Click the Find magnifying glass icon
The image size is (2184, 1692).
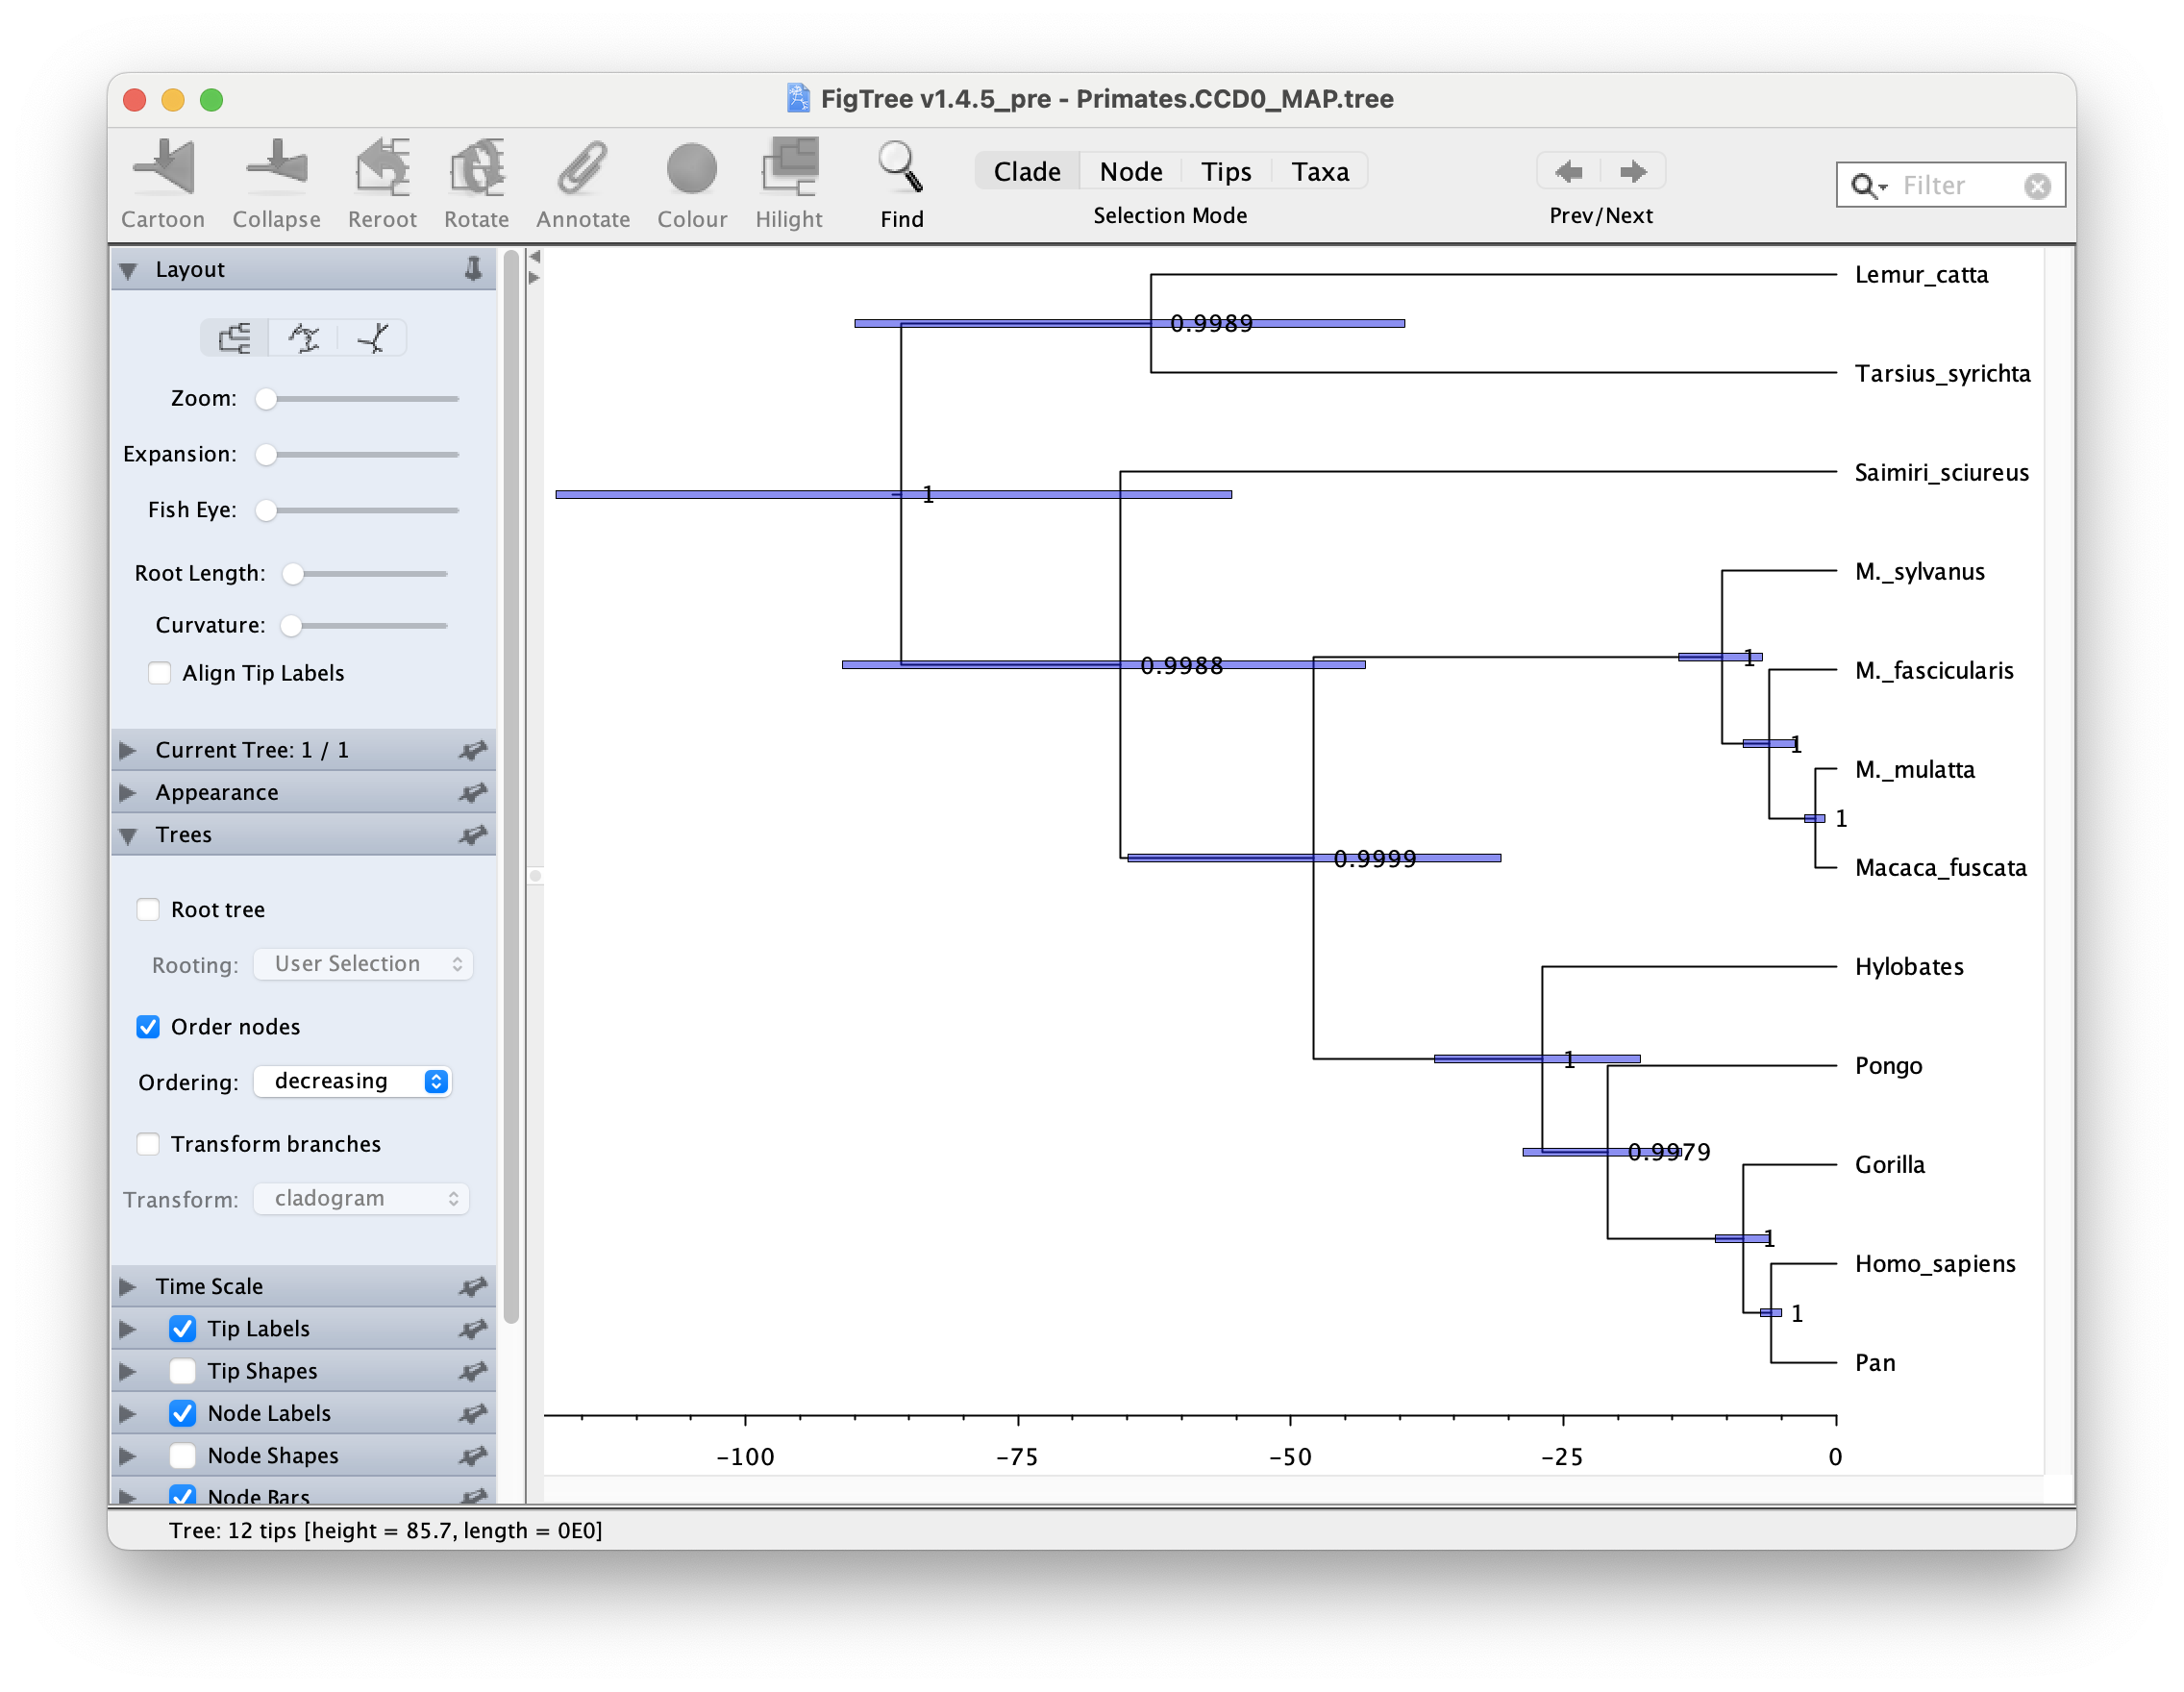click(x=900, y=168)
